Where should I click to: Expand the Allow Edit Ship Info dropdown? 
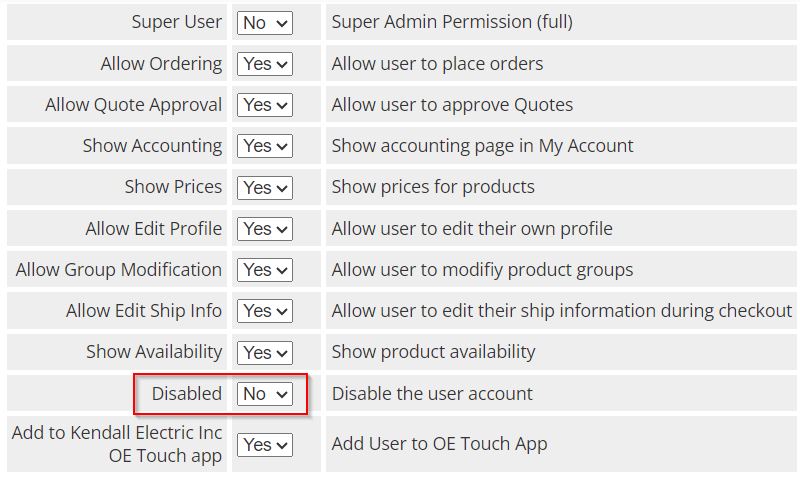coord(264,311)
